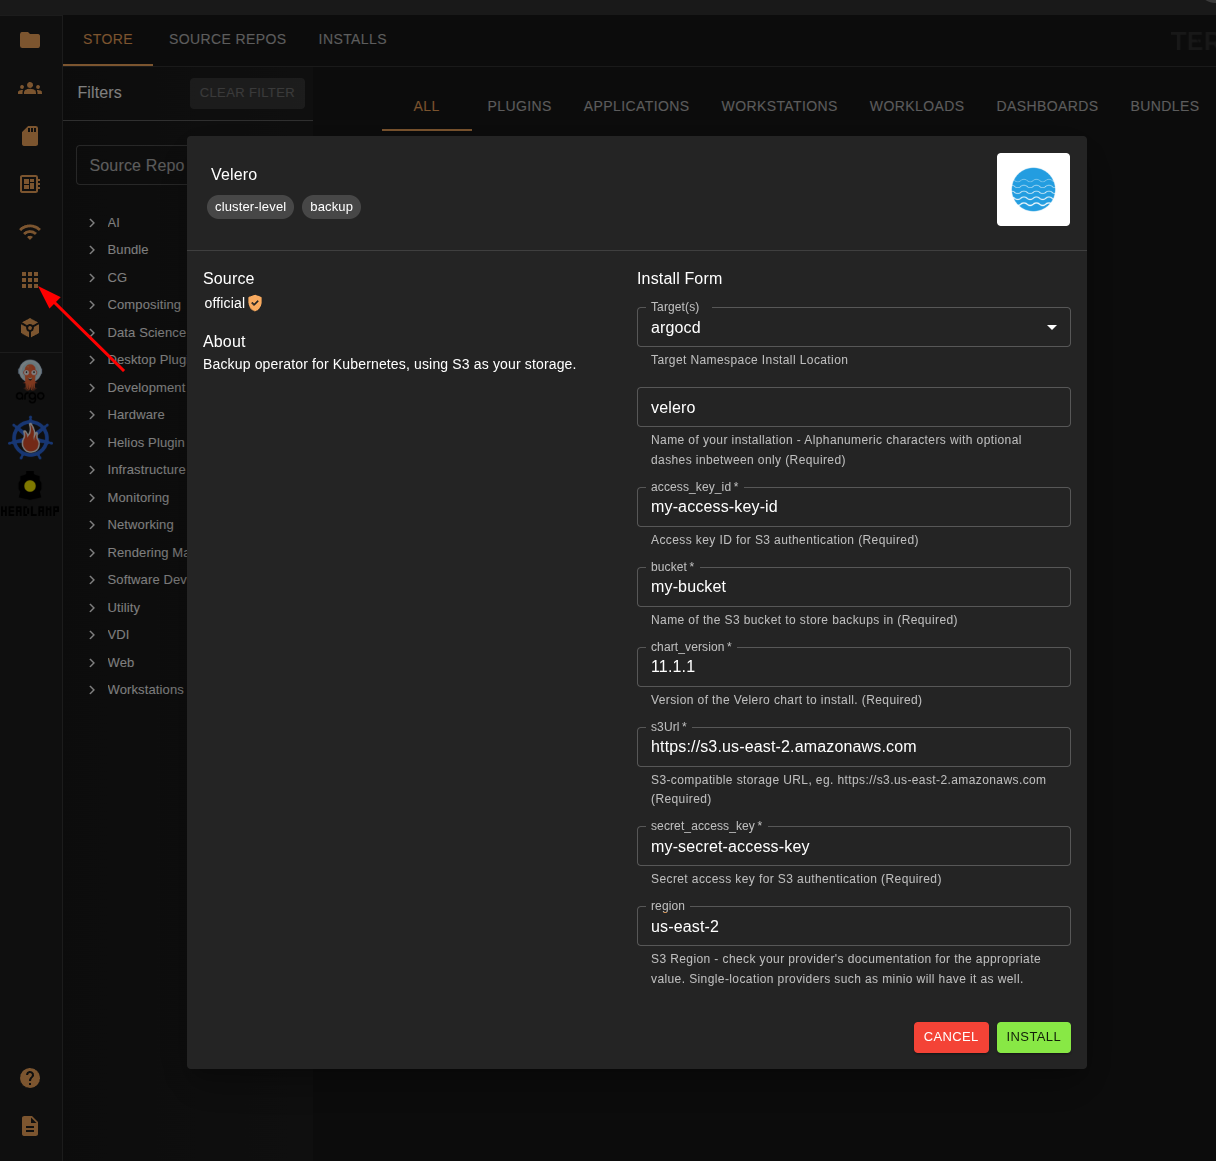Click the SD card storage sidebar icon
The height and width of the screenshot is (1161, 1216).
tap(30, 136)
